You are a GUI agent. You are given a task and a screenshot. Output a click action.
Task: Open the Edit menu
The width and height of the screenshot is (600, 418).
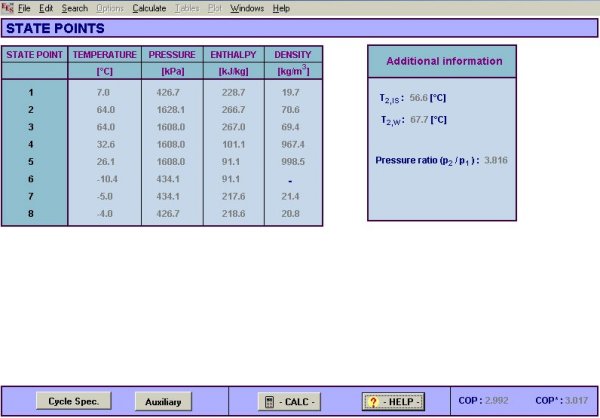(x=46, y=8)
